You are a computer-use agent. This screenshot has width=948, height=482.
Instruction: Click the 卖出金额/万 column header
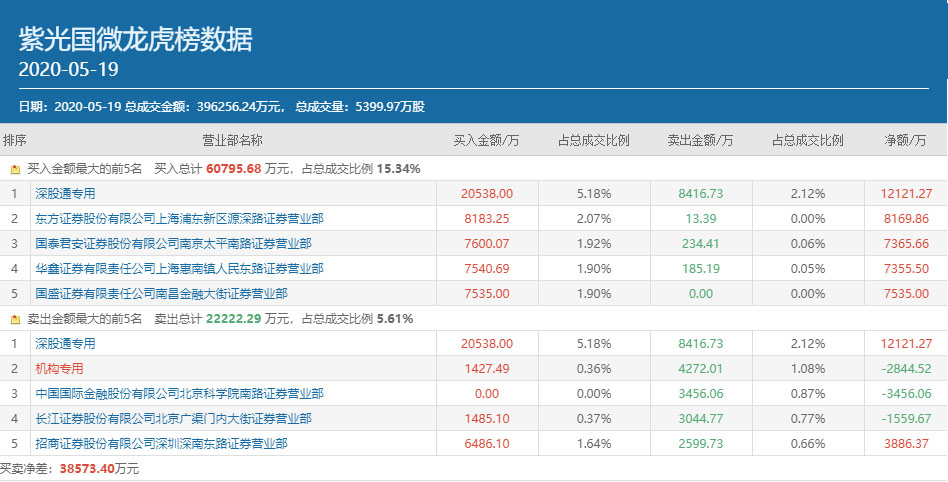pyautogui.click(x=699, y=141)
